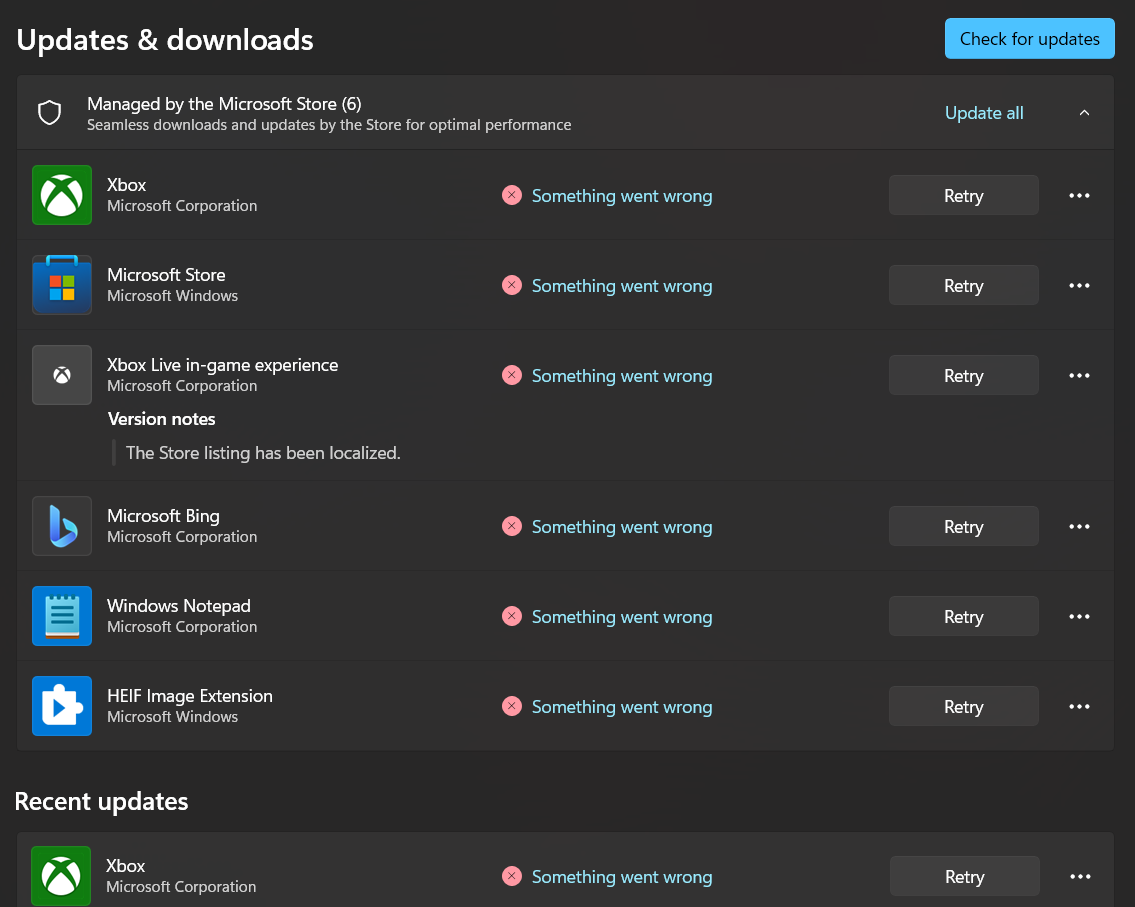The height and width of the screenshot is (907, 1135).
Task: Open Something went wrong link for HEIF Image Extension
Action: [x=622, y=706]
